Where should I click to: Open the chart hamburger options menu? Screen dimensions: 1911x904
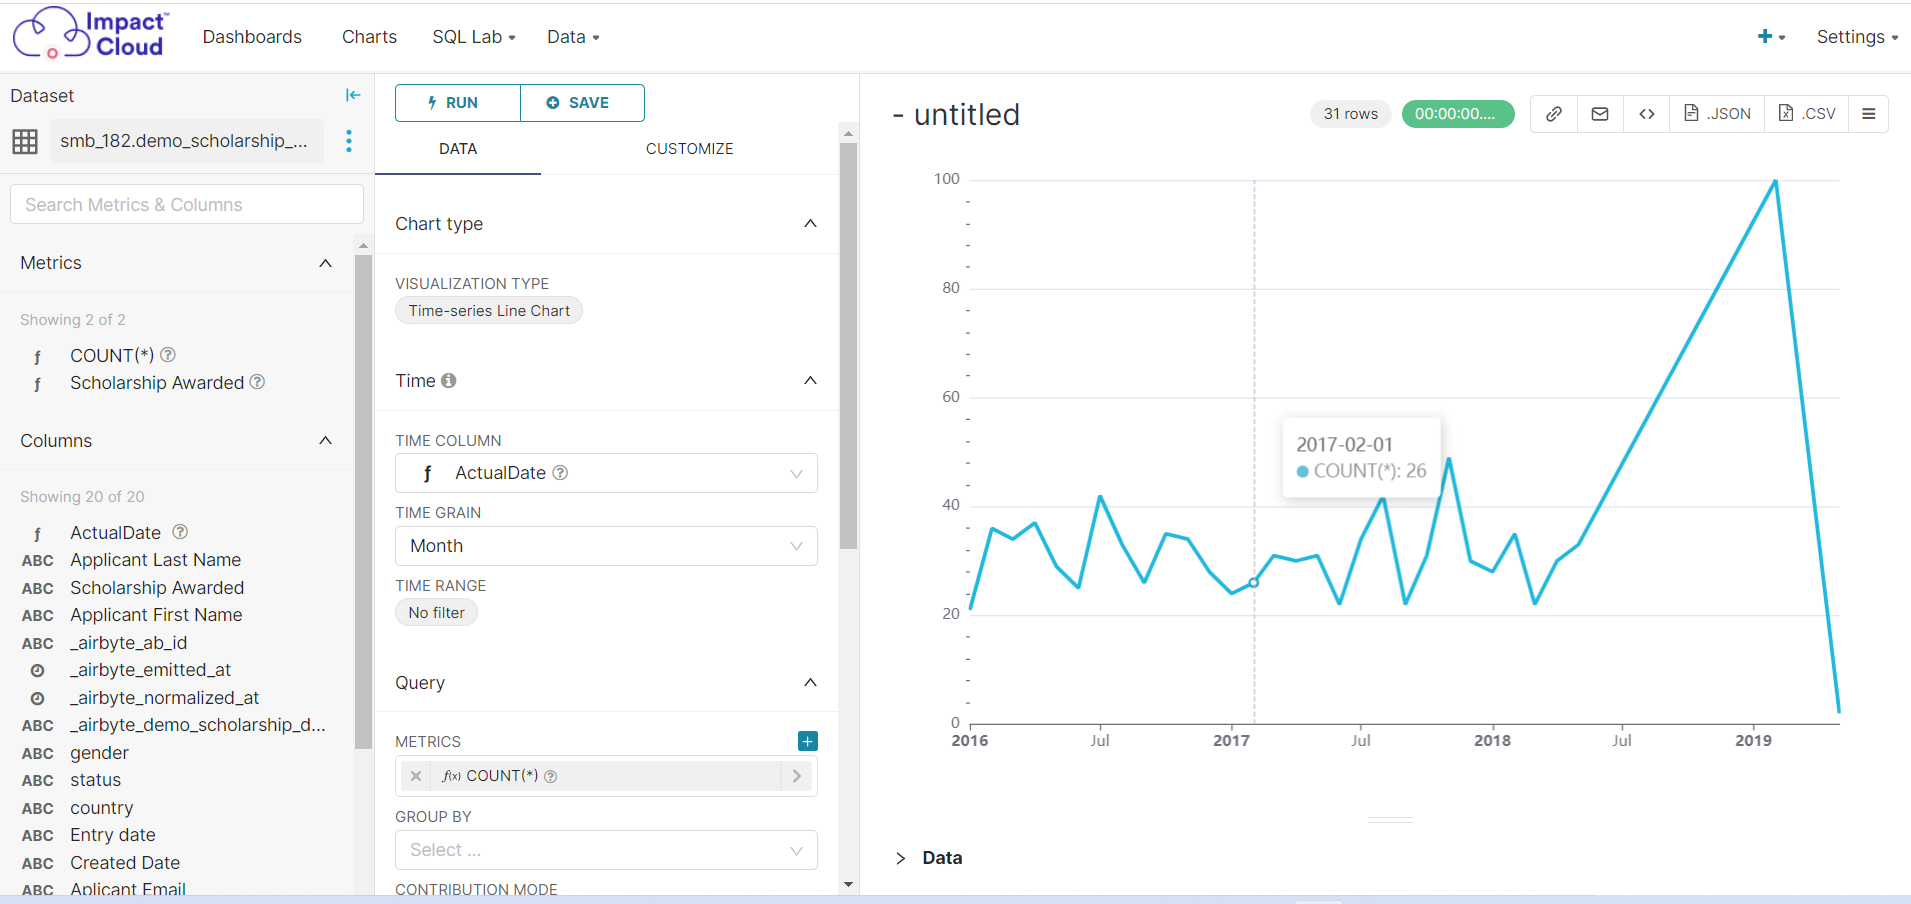click(1869, 113)
